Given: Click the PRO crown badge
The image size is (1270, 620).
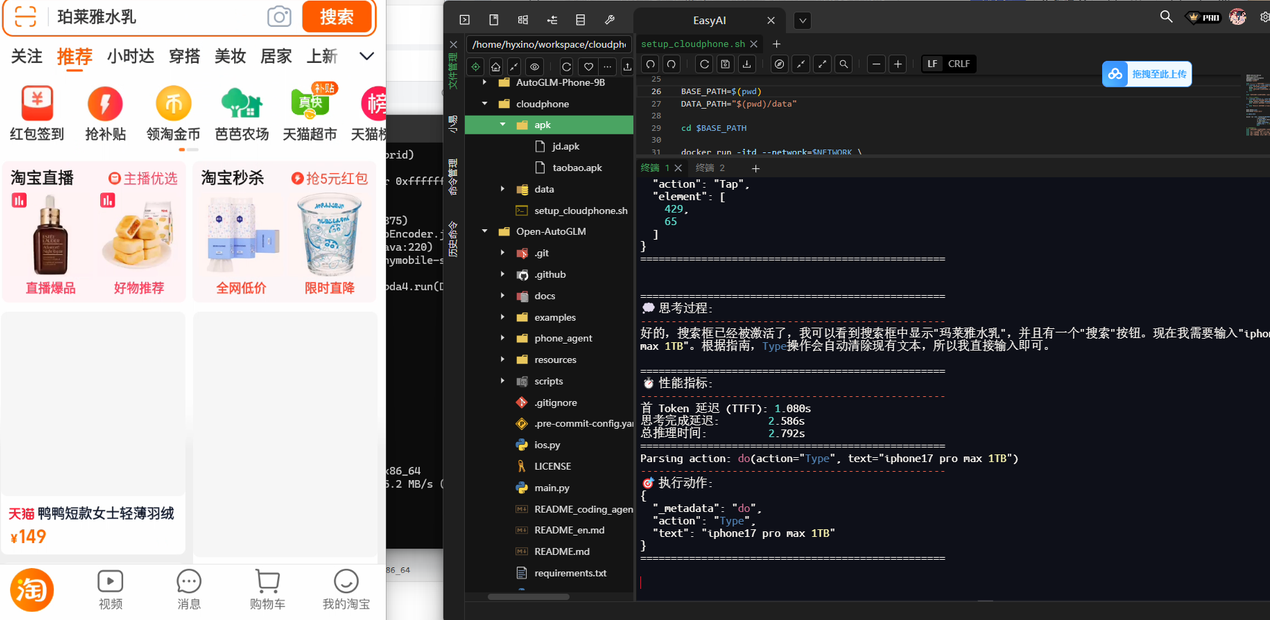Looking at the screenshot, I should tap(1203, 17).
